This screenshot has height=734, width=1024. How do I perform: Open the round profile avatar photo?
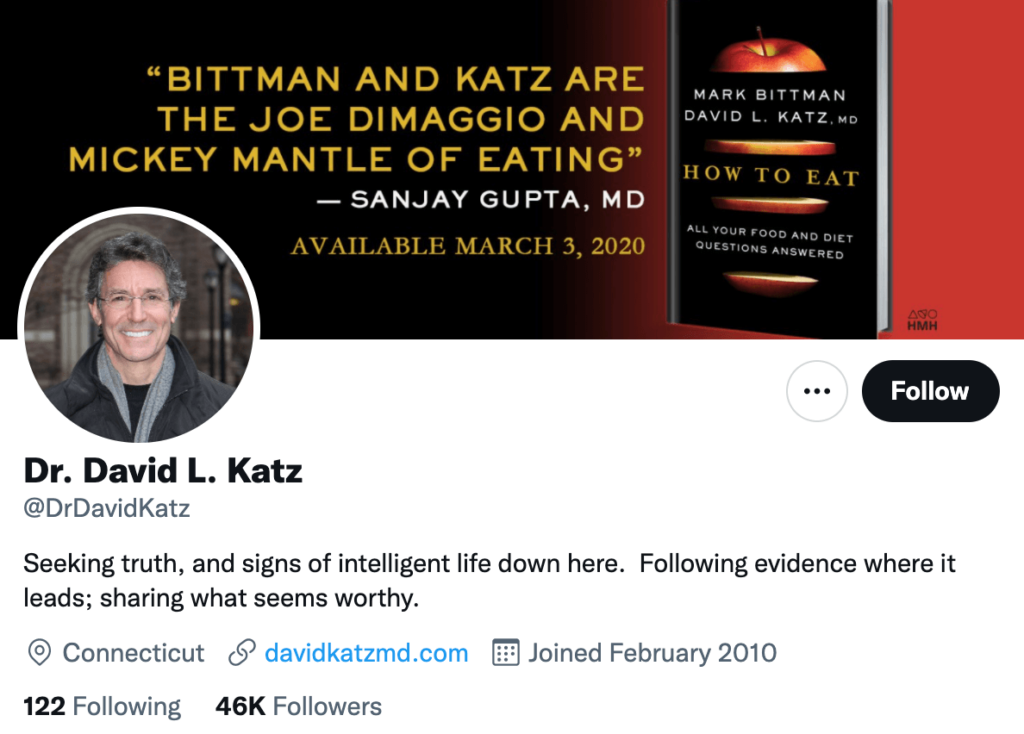(139, 326)
